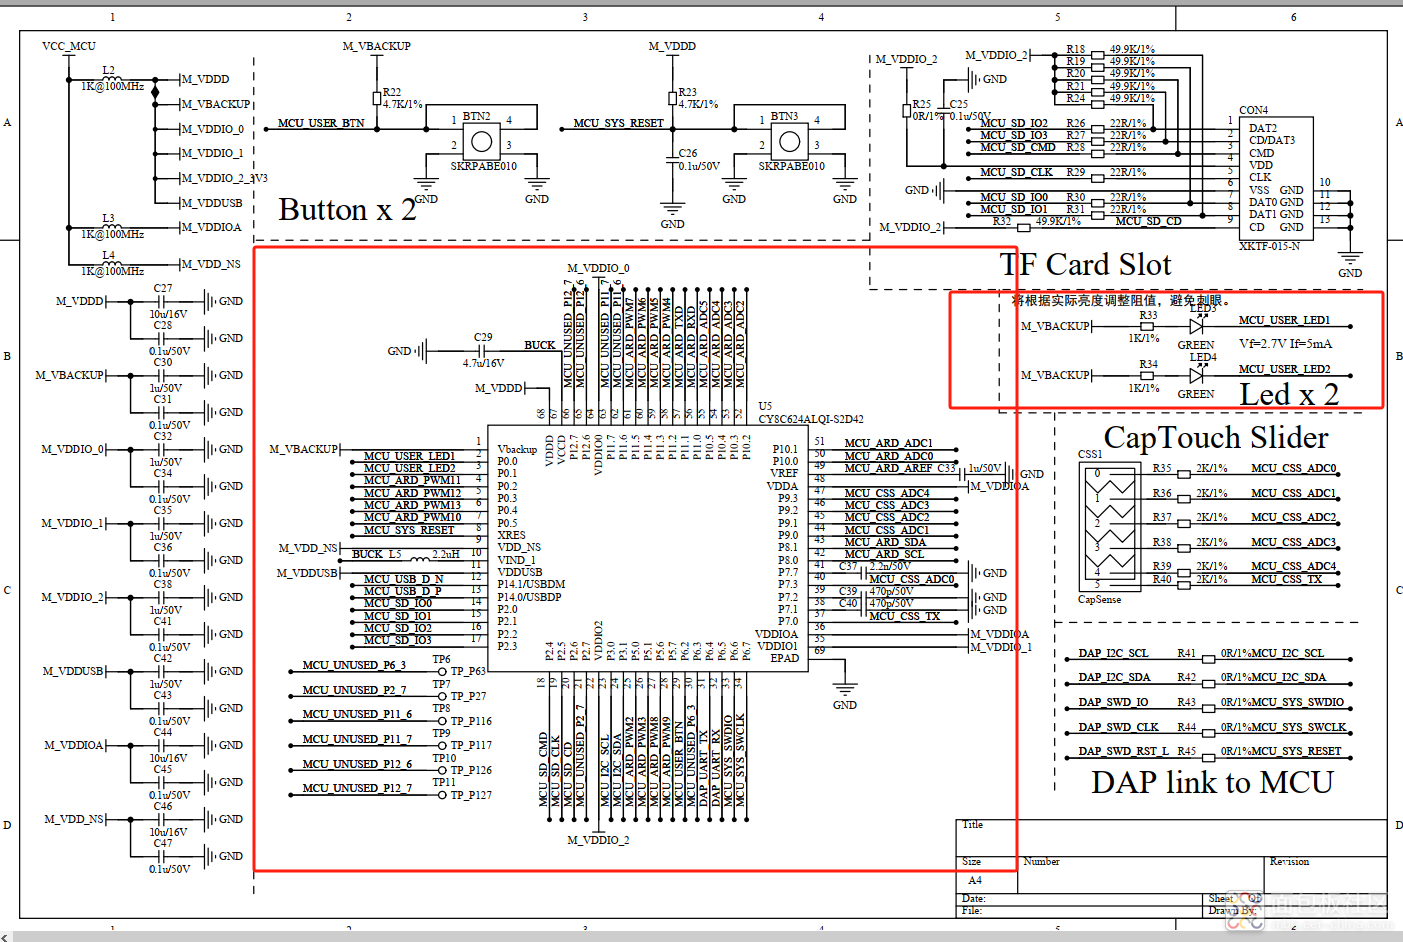Click the 'Title' field in title block
The width and height of the screenshot is (1403, 942).
pyautogui.click(x=972, y=825)
